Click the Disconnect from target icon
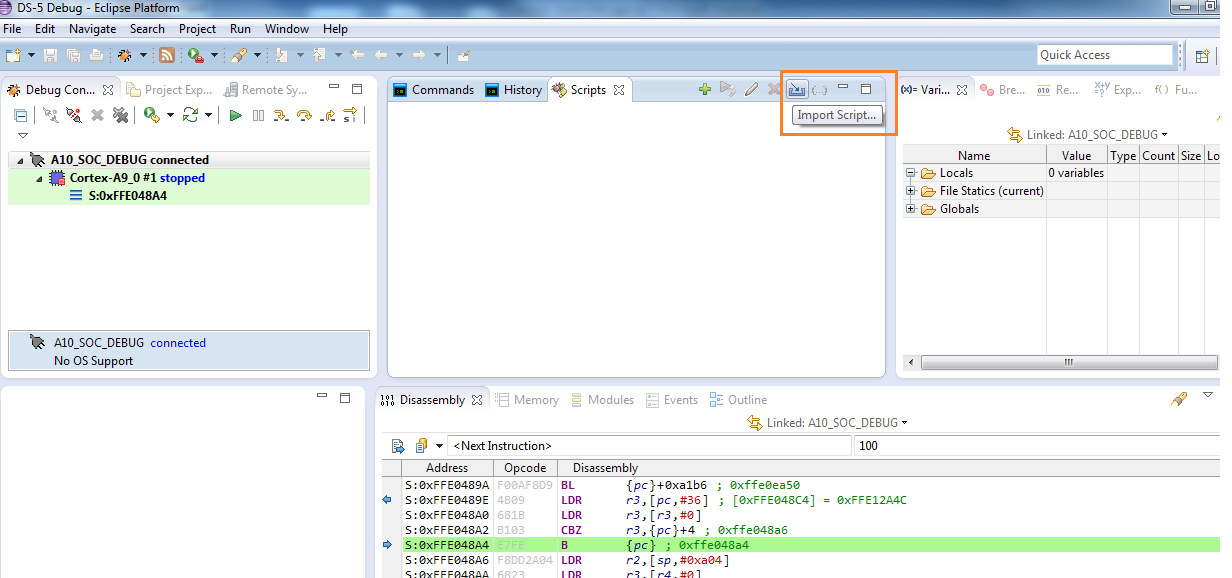Image resolution: width=1232 pixels, height=578 pixels. 74,116
